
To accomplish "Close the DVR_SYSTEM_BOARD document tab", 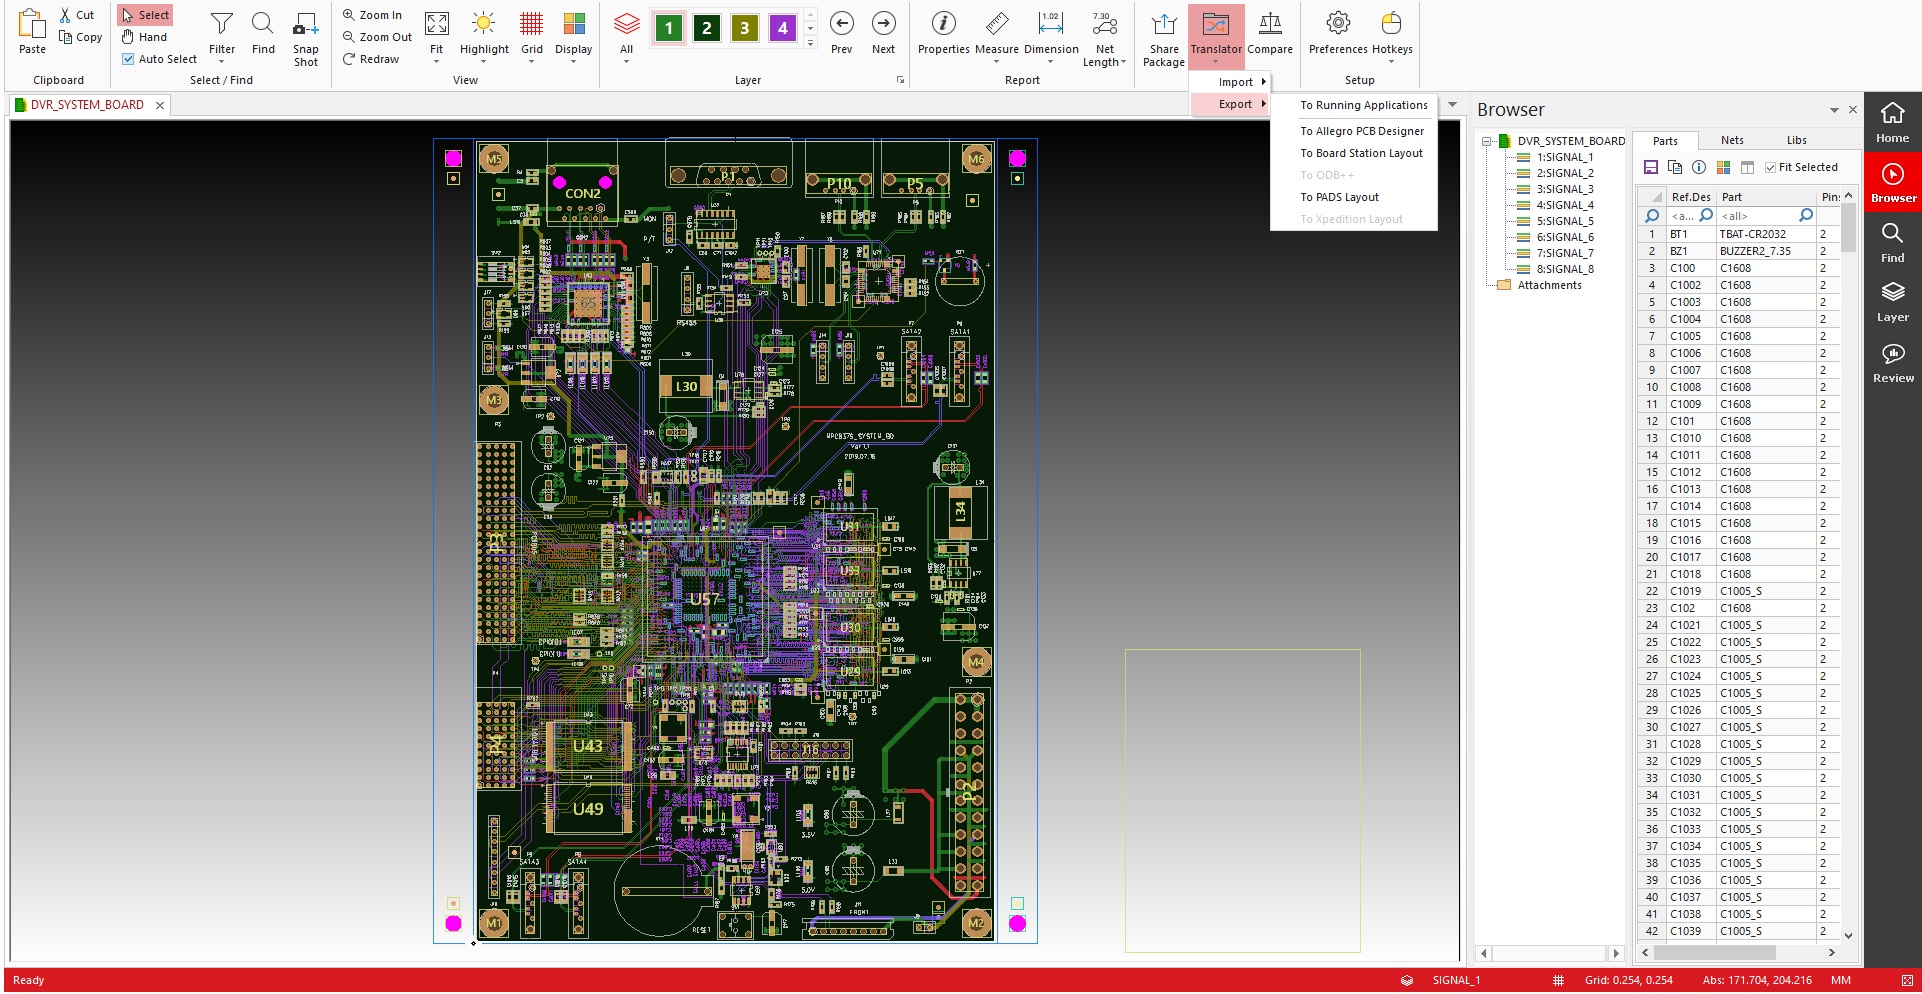I will (159, 105).
